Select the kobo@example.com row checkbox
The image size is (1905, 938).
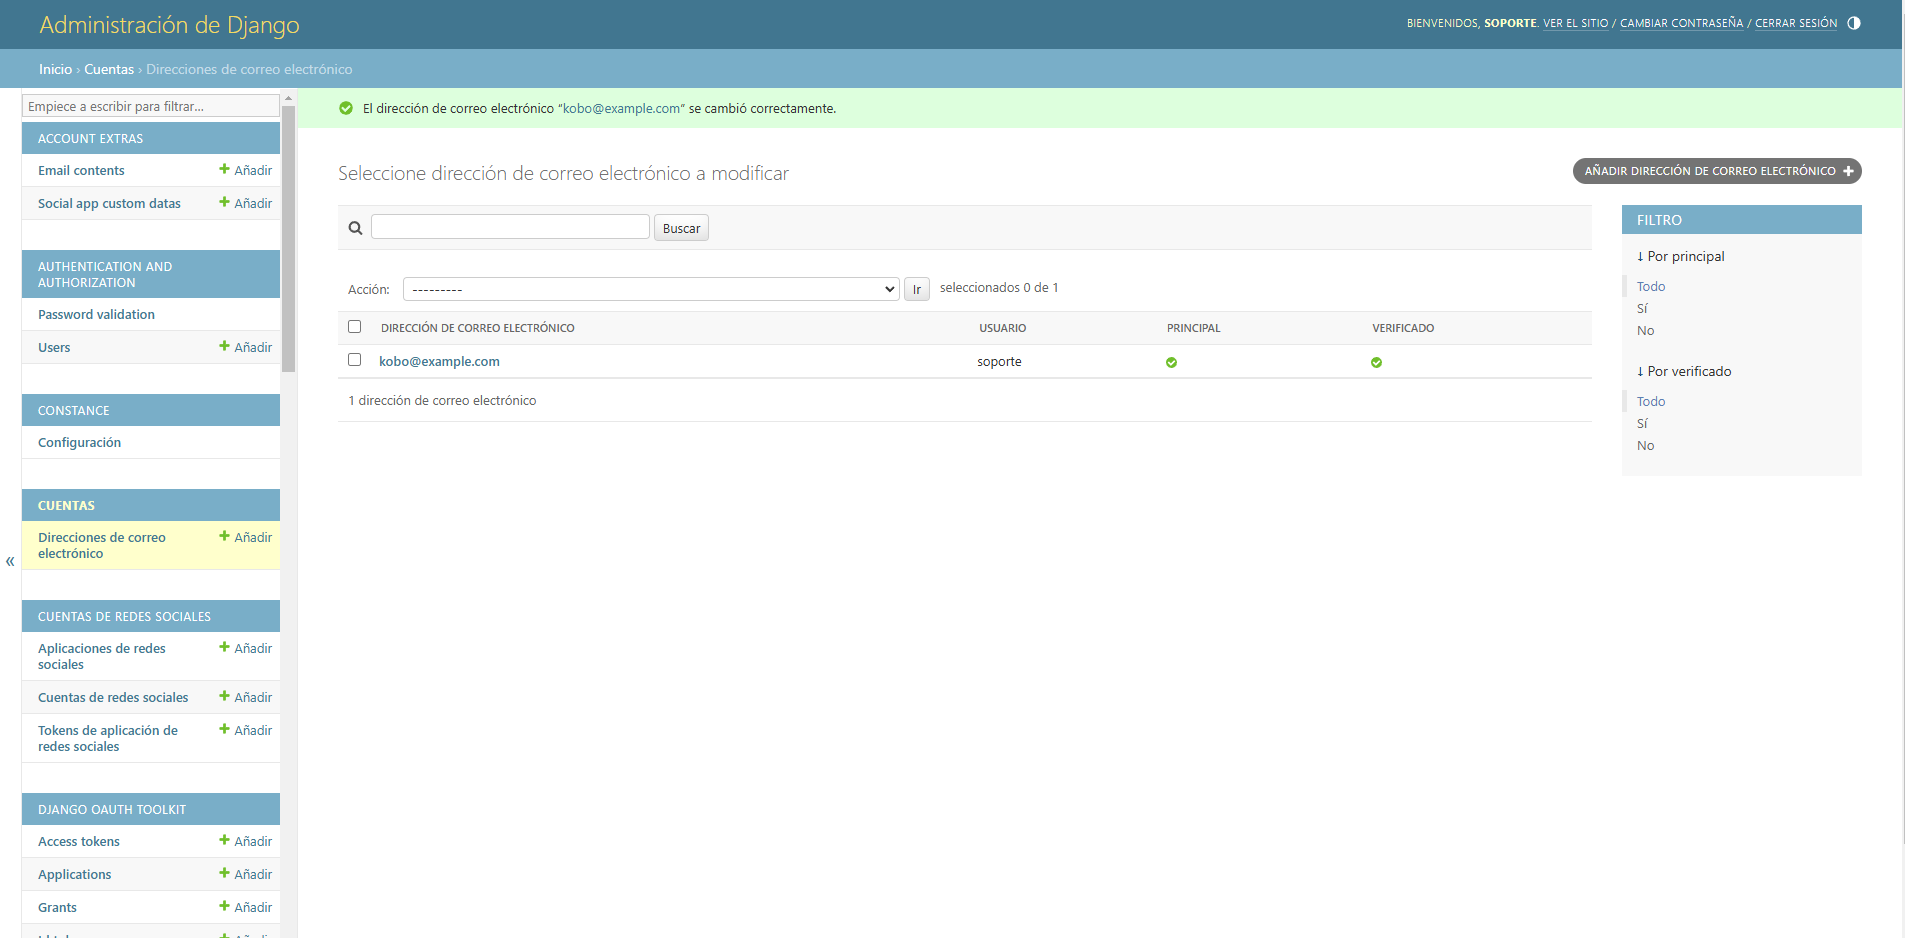pos(354,360)
